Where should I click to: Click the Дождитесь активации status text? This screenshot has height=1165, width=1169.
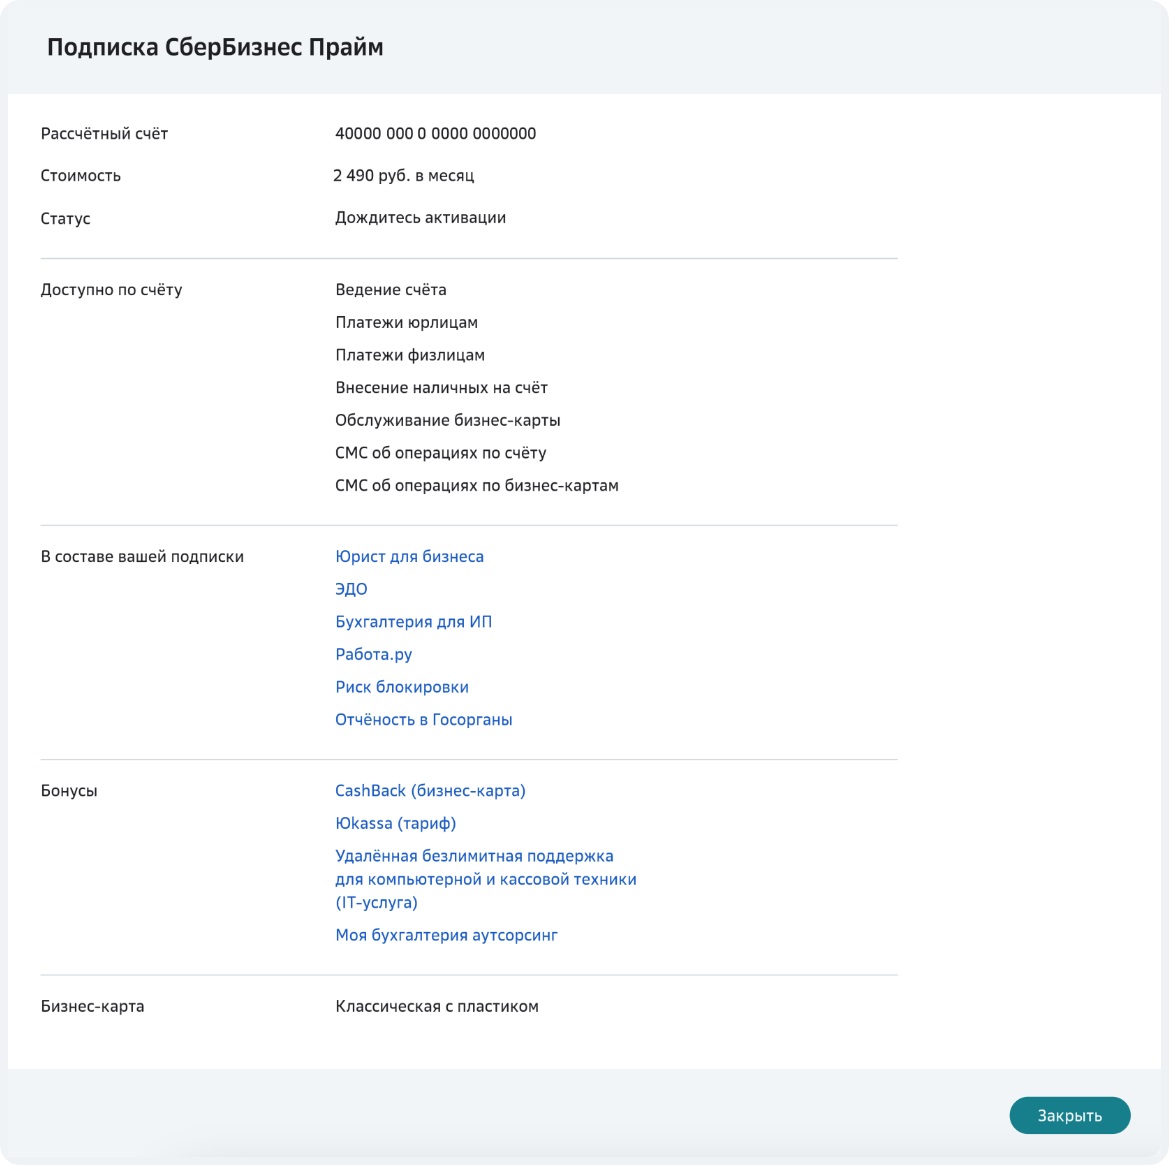[x=420, y=218]
